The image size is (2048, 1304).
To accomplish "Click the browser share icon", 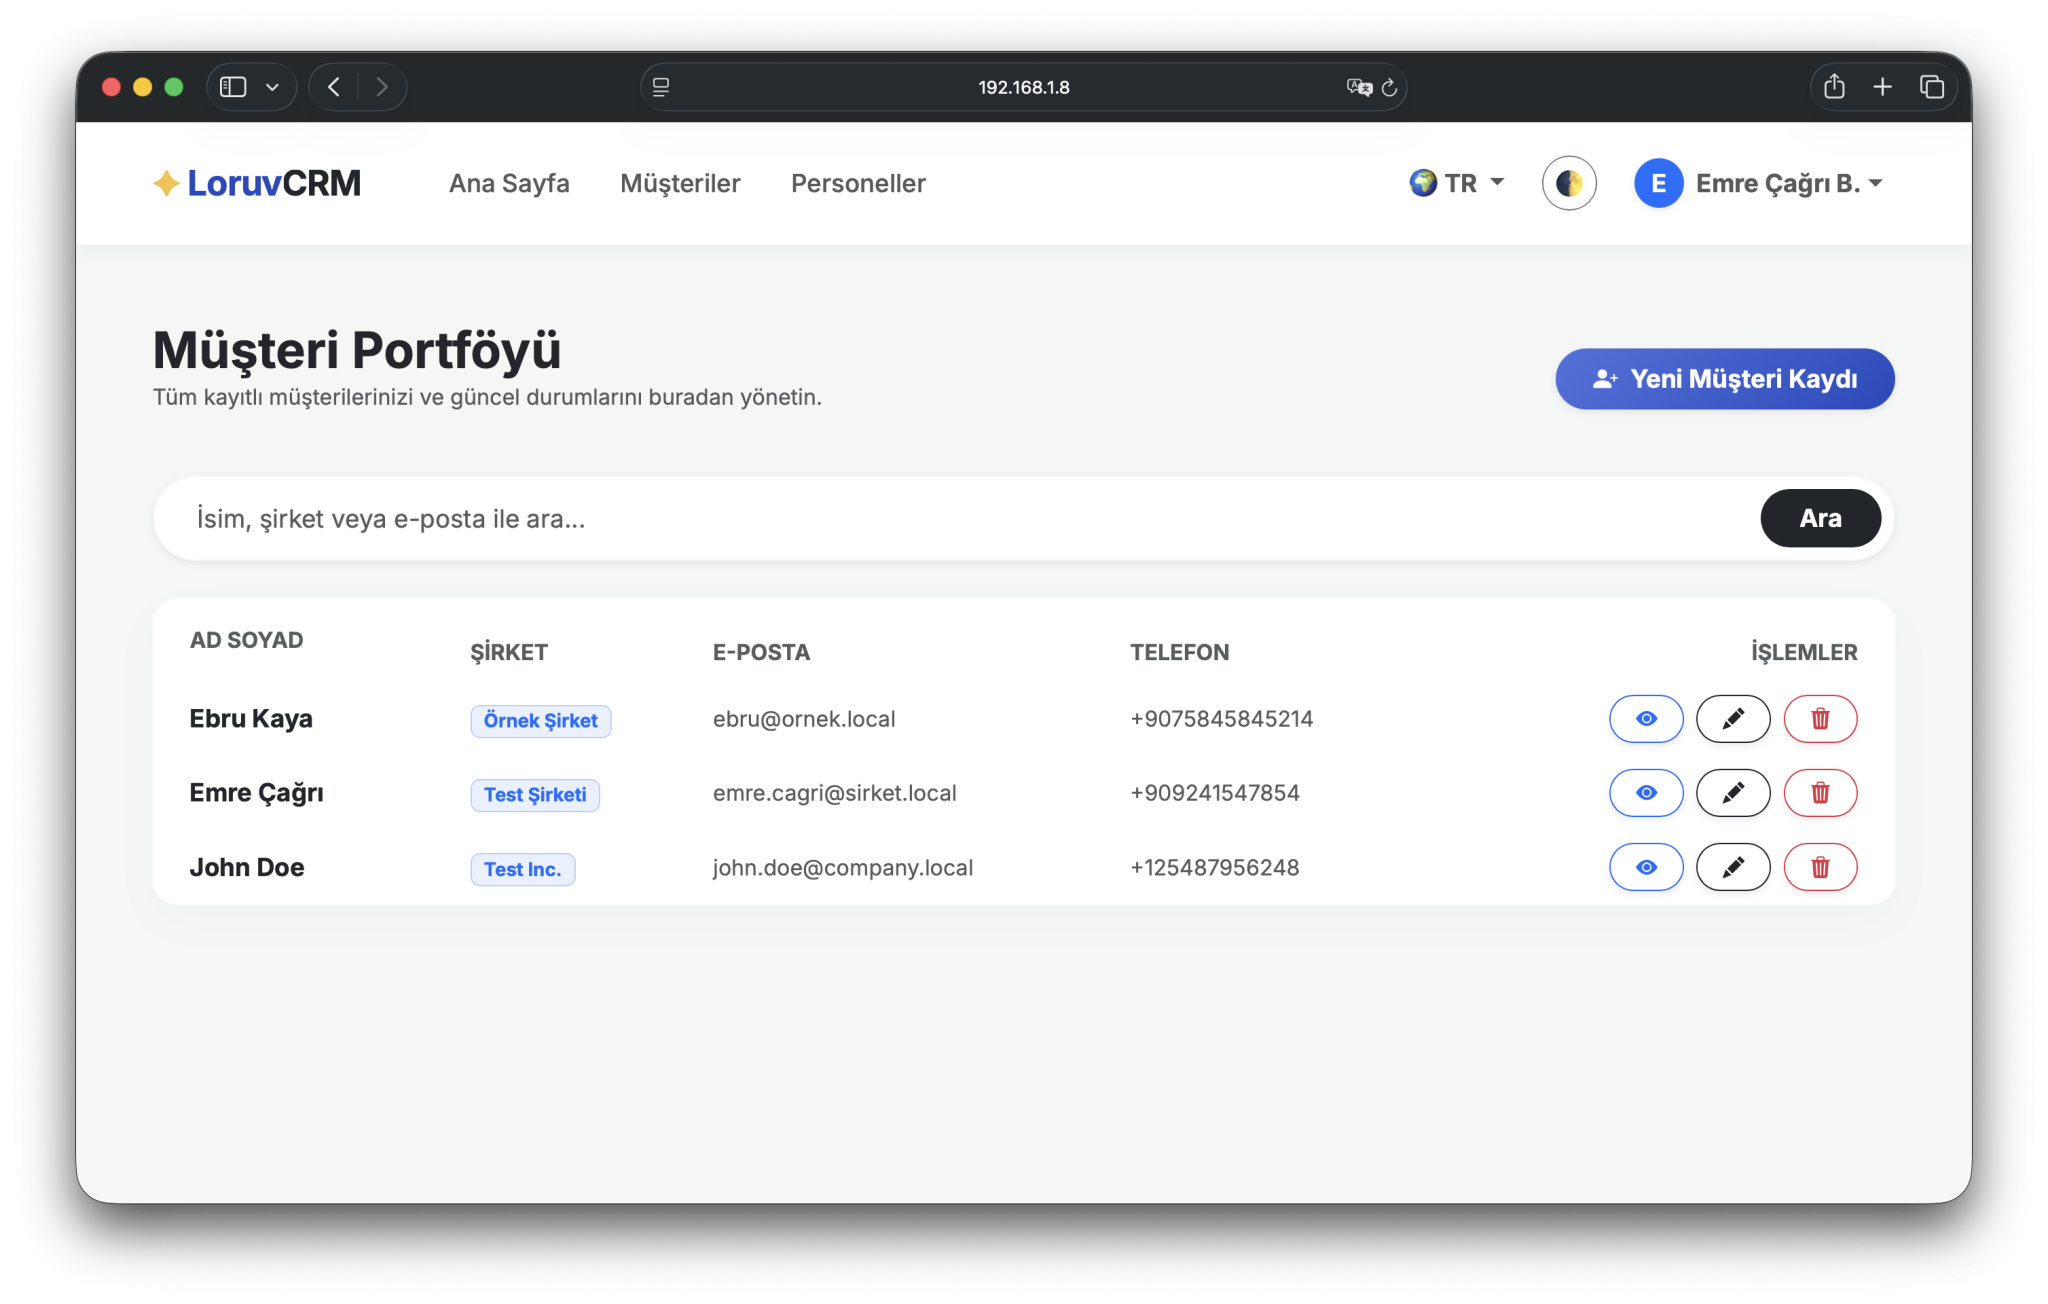I will pos(1833,87).
